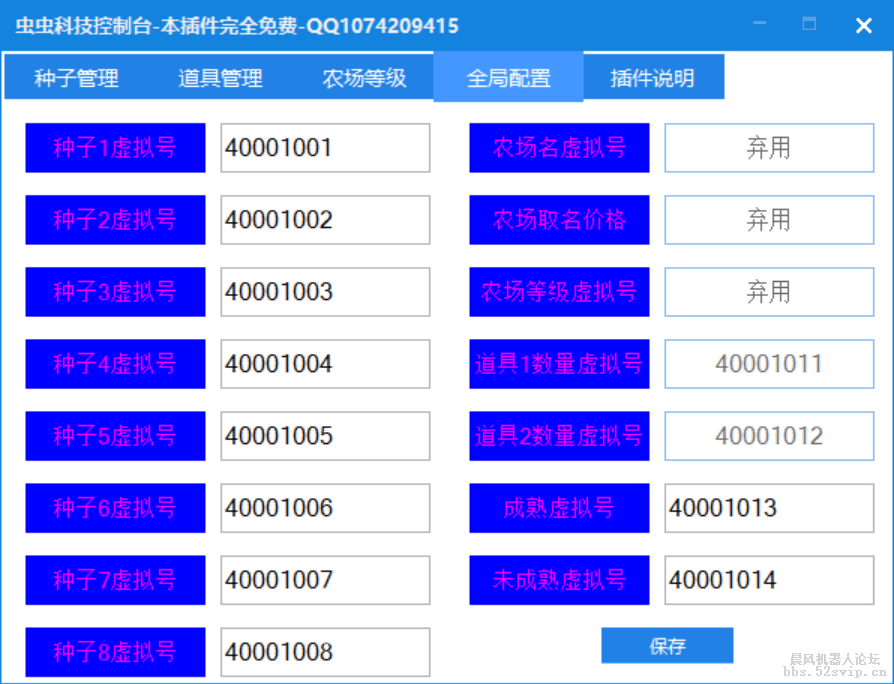Screen dimensions: 894x684
Task: Click the 成熟虚拟号 label button
Action: [x=558, y=508]
